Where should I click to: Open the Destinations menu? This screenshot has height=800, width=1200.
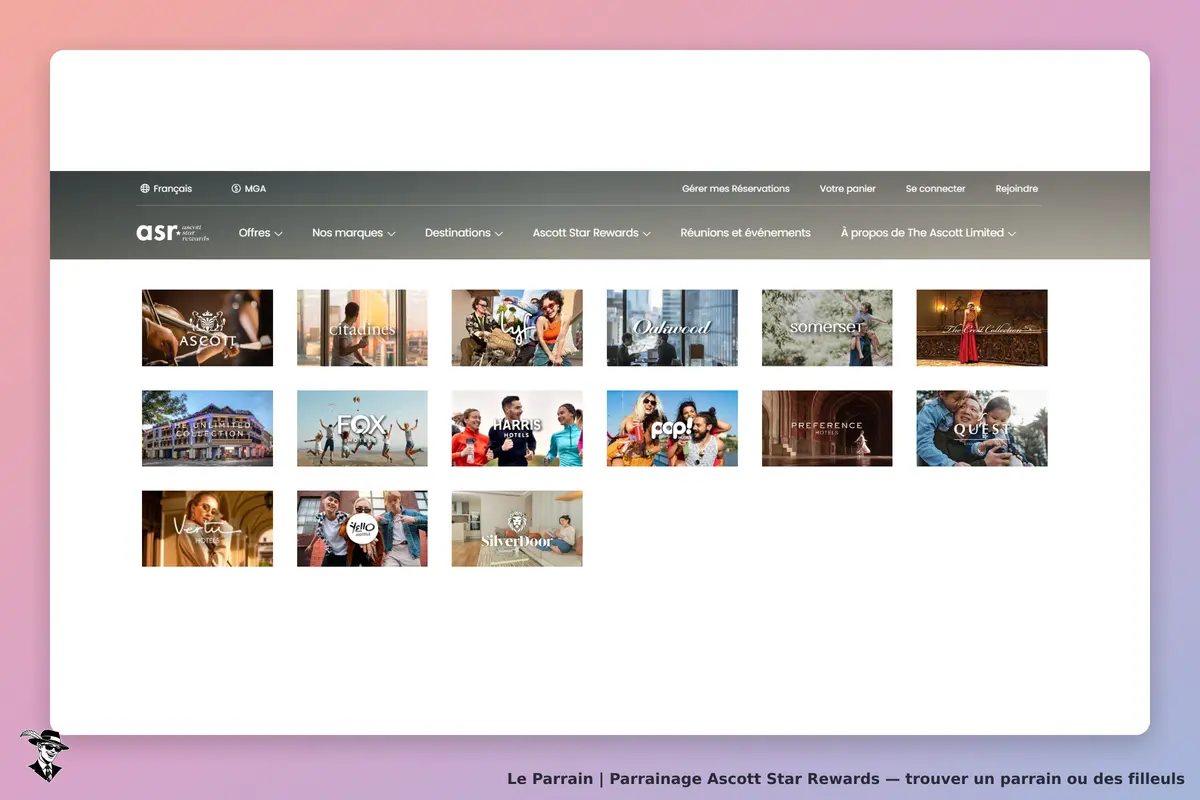pyautogui.click(x=463, y=233)
